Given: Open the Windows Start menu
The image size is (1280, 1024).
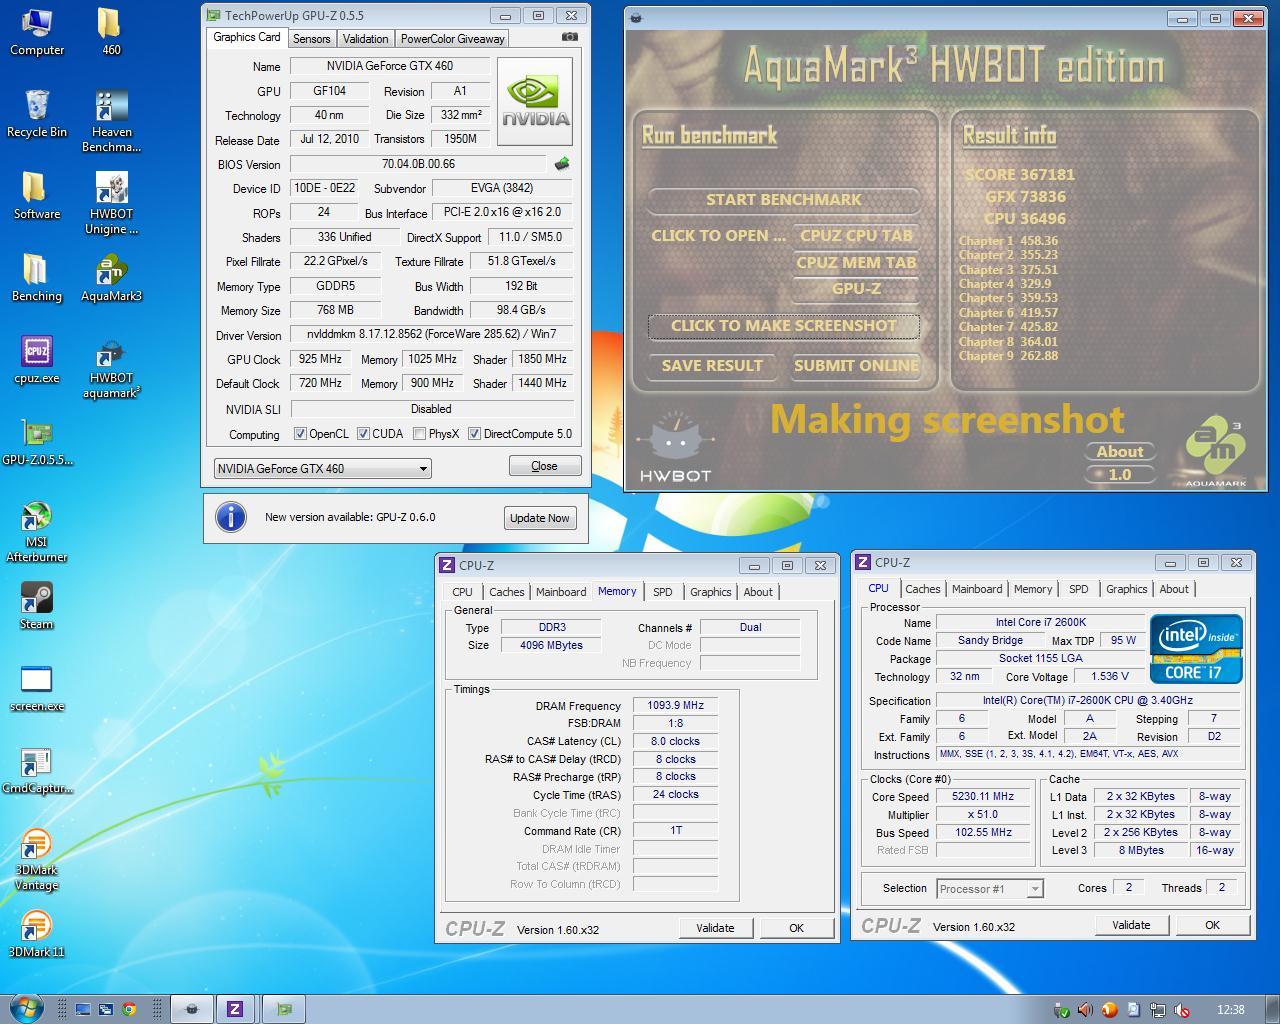Looking at the screenshot, I should point(26,1008).
